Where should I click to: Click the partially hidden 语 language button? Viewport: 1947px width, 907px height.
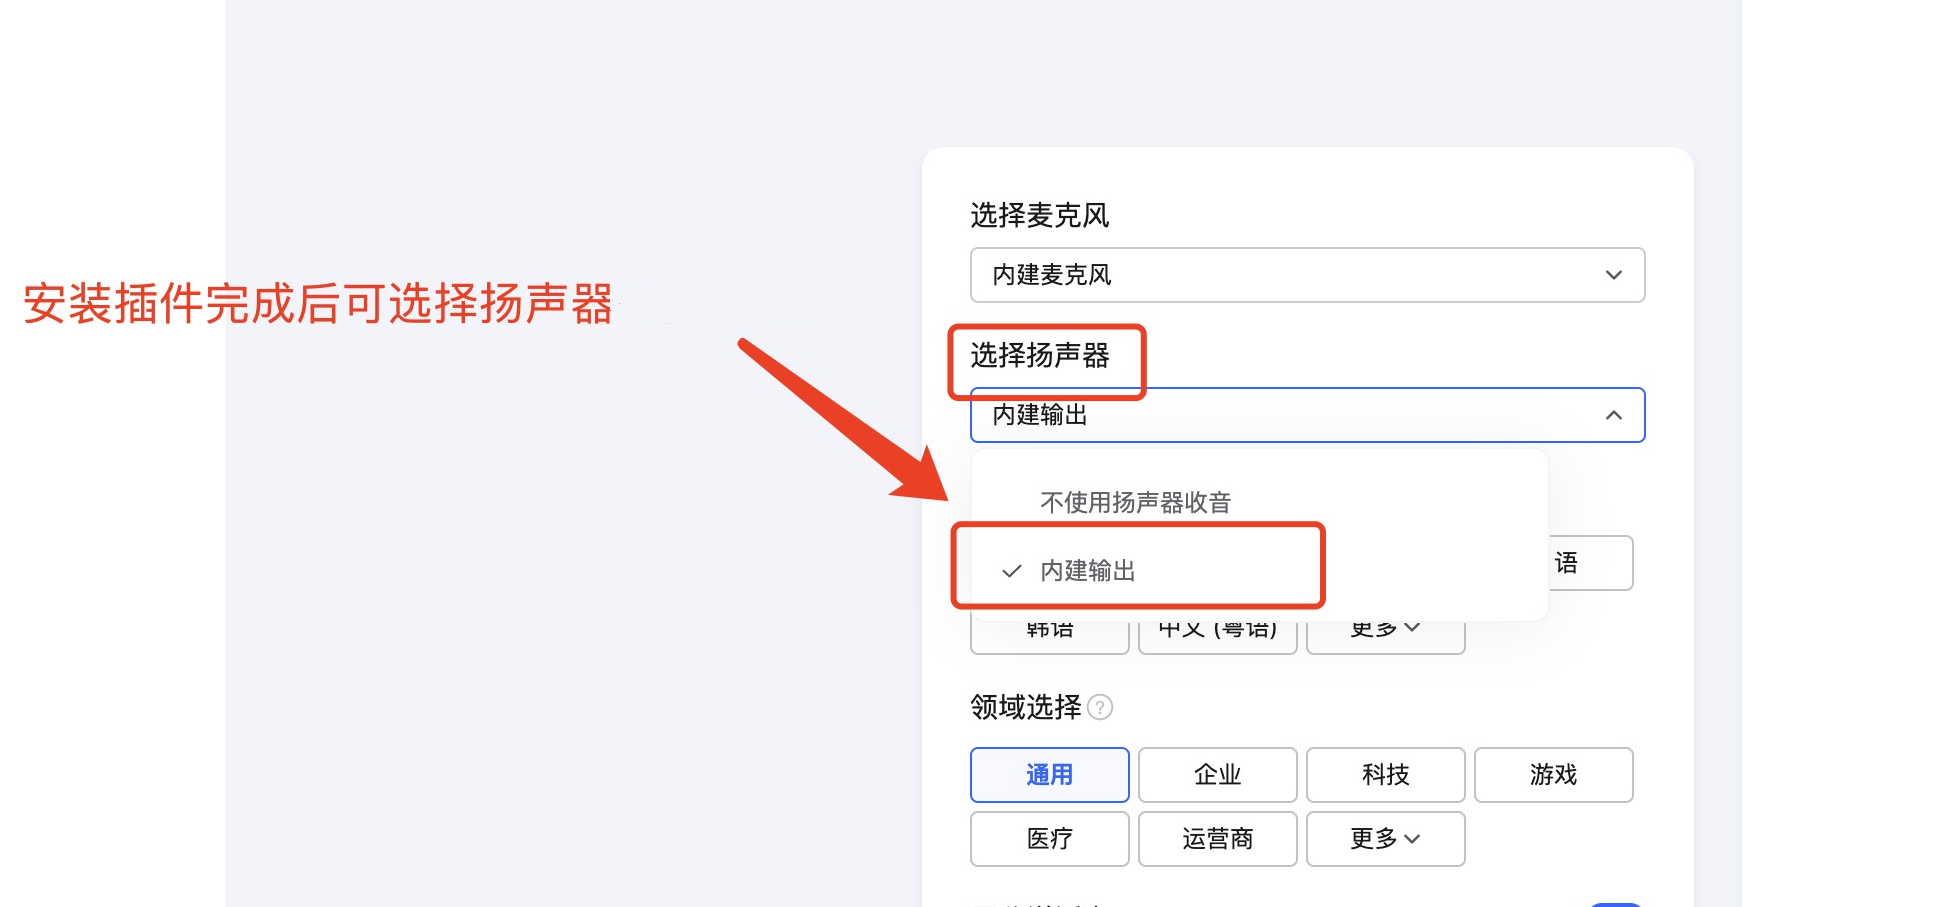(x=1590, y=563)
